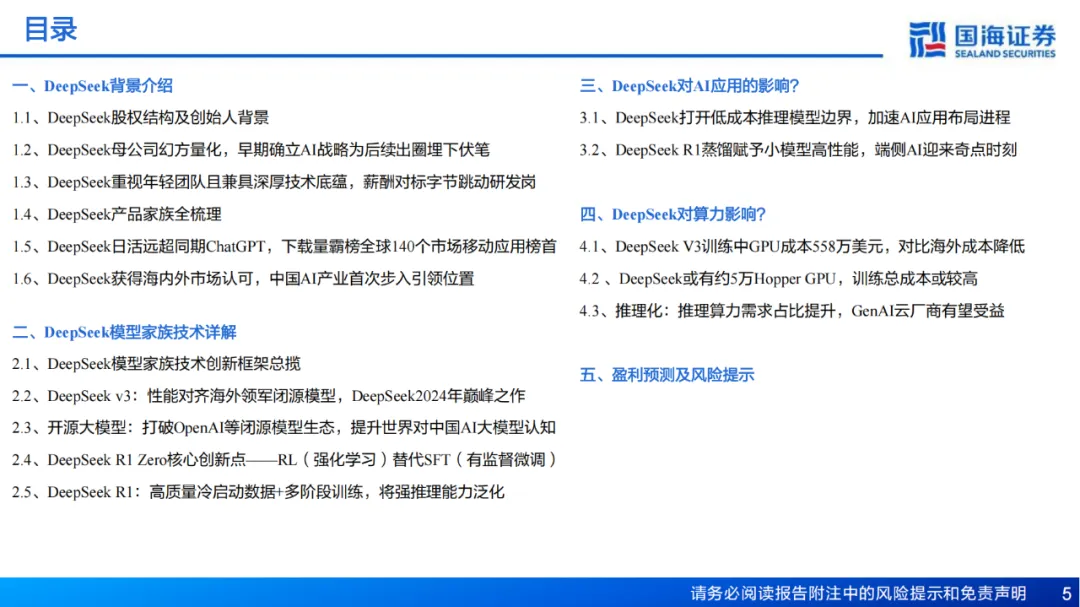1080x607 pixels.
Task: Select entry 4.2 about 5万Hopper GPU
Action: [778, 278]
